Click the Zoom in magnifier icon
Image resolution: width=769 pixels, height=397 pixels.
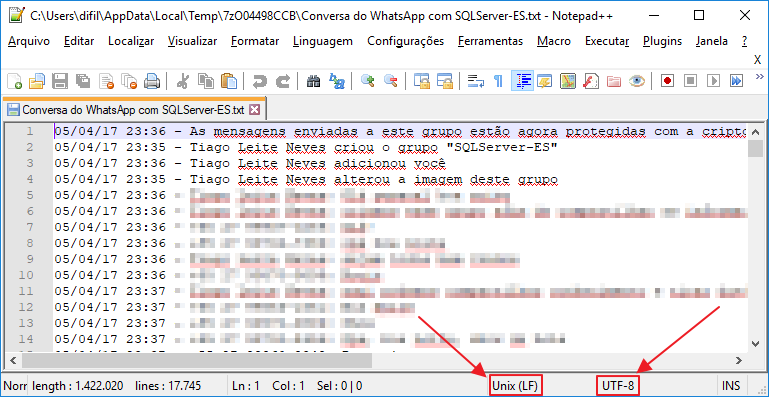pyautogui.click(x=367, y=81)
